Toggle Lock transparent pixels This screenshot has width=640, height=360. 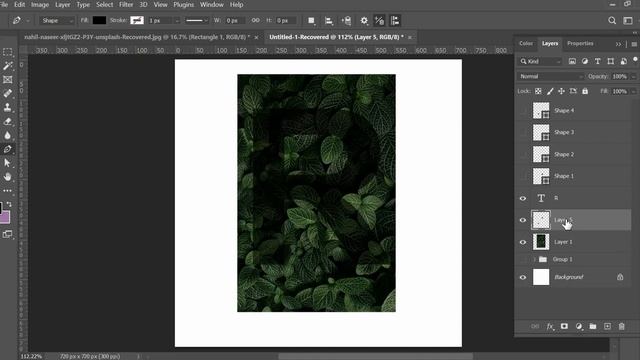(538, 91)
